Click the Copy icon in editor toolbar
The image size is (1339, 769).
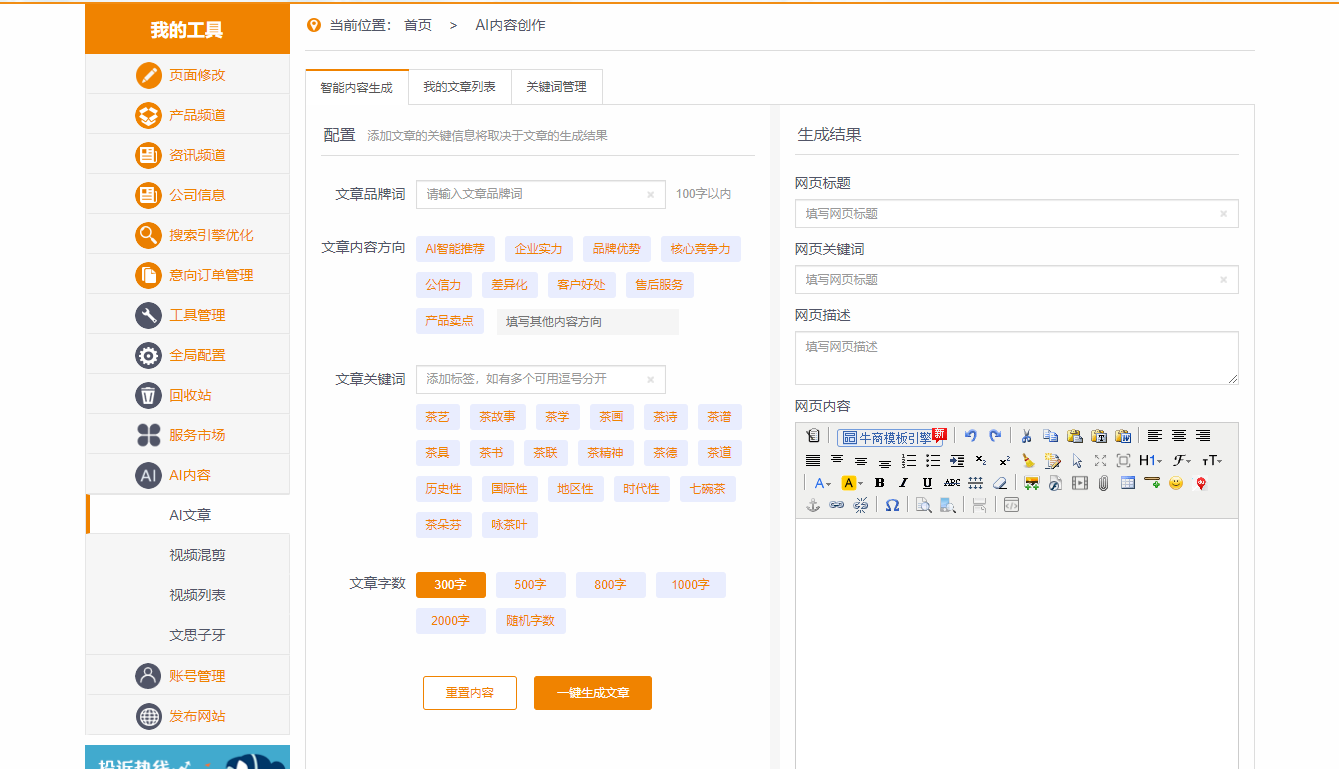tap(1050, 436)
